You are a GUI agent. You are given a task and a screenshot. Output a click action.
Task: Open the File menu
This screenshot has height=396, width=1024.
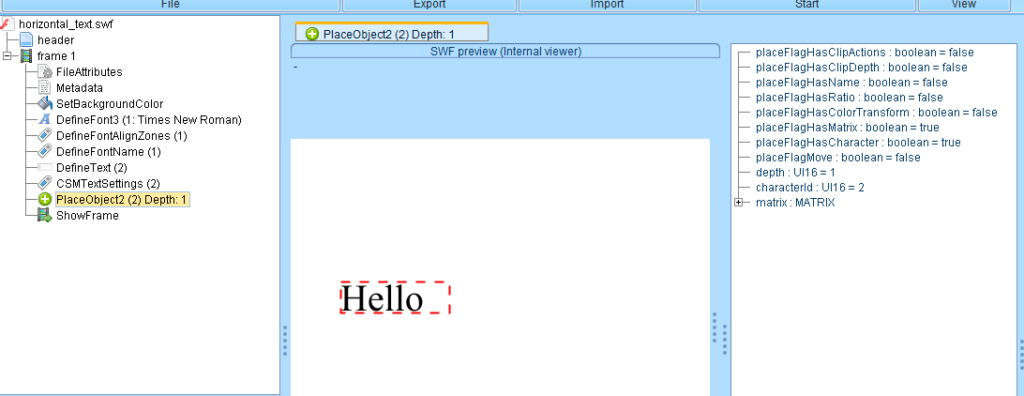(x=169, y=5)
